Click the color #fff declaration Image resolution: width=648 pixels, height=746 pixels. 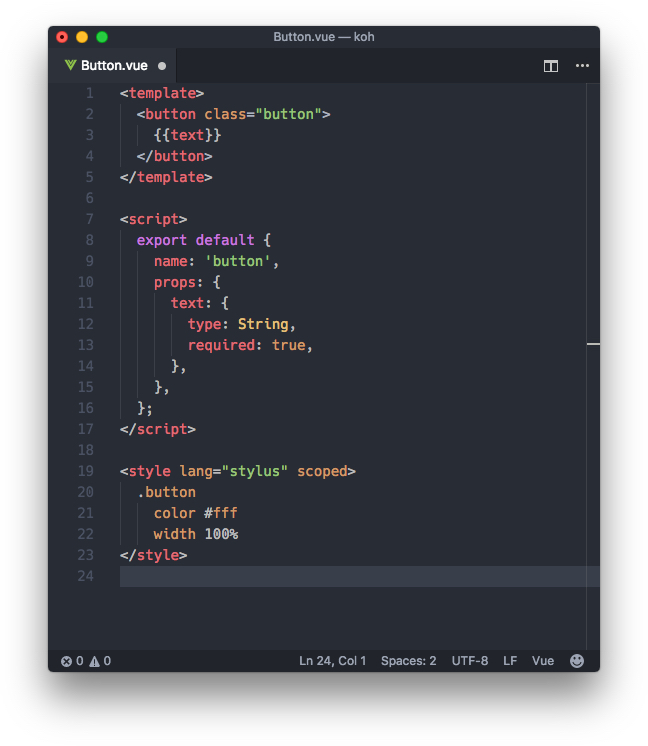coord(196,513)
